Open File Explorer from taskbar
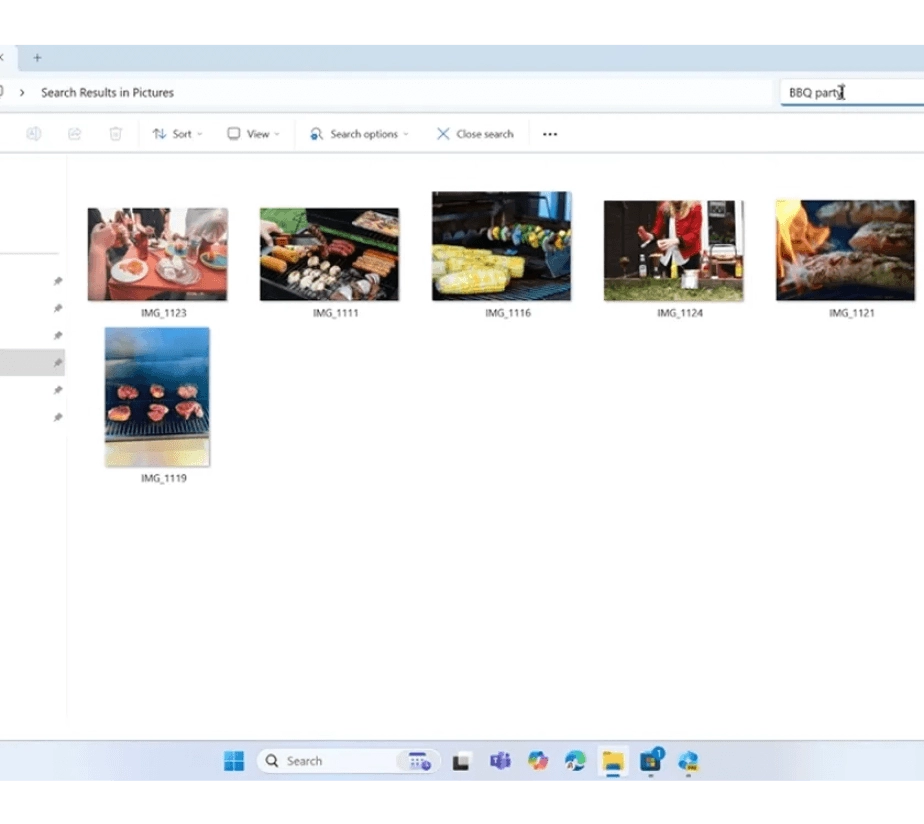This screenshot has height=824, width=924. [x=613, y=762]
